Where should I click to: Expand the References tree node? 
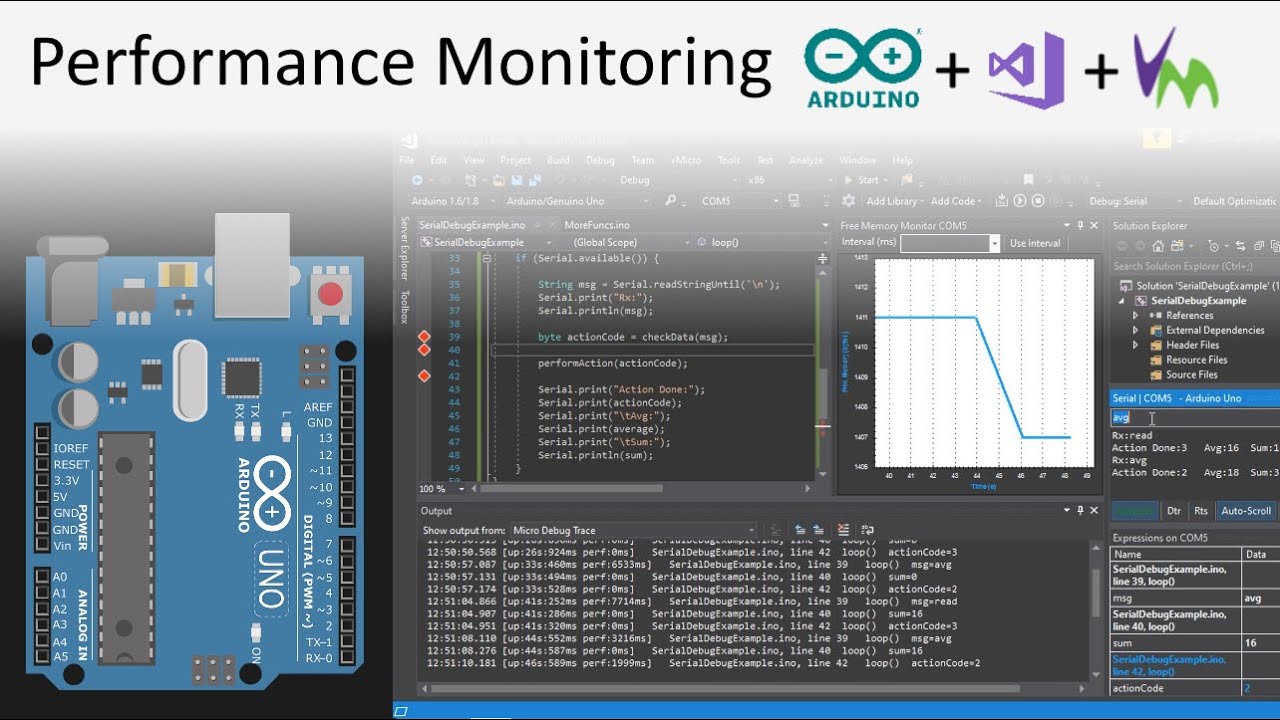coord(1136,315)
